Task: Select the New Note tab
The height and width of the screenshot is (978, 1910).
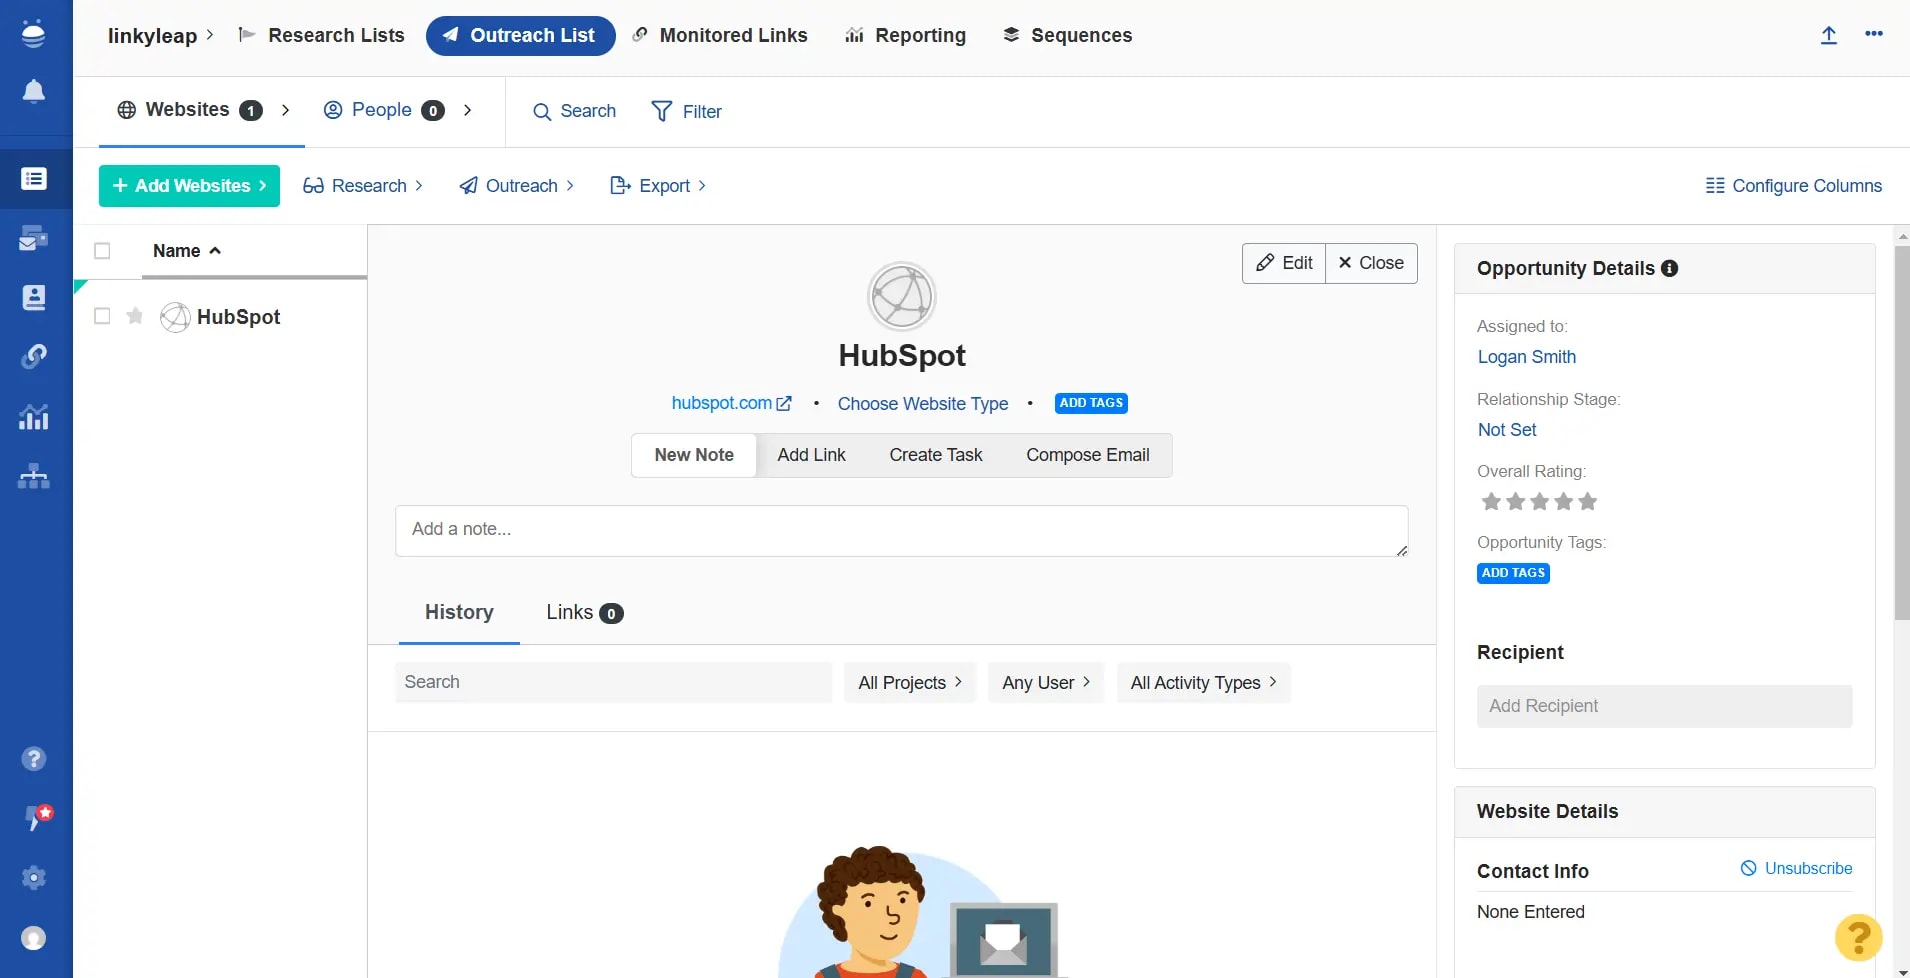Action: coord(694,455)
